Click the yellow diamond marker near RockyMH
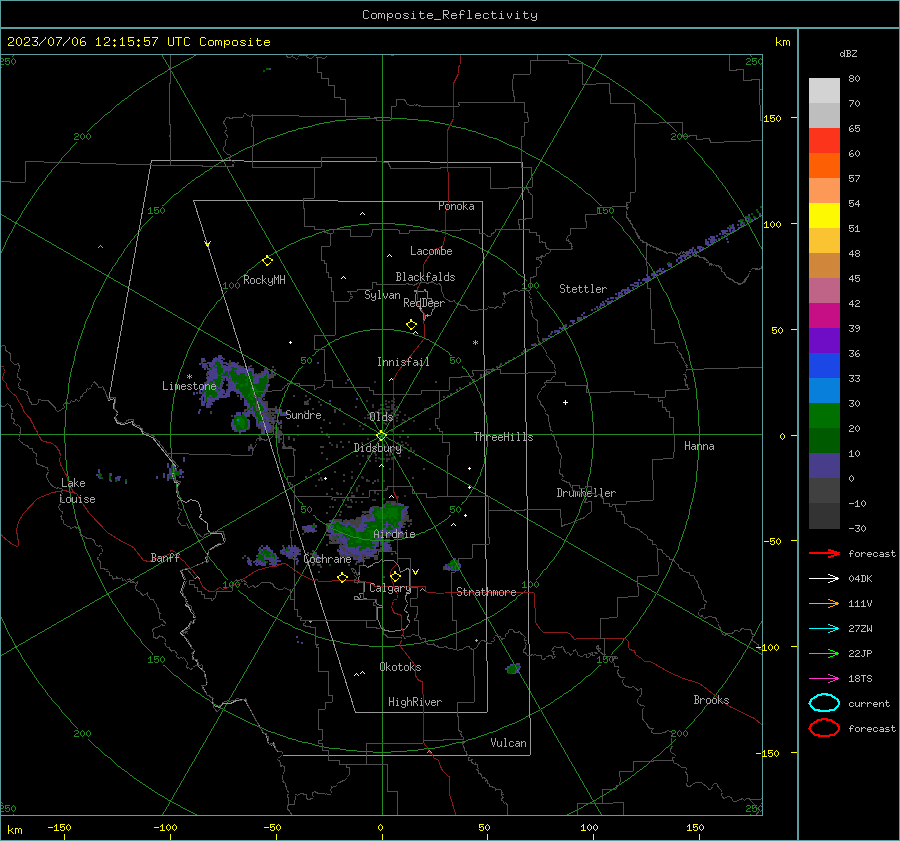 [267, 261]
